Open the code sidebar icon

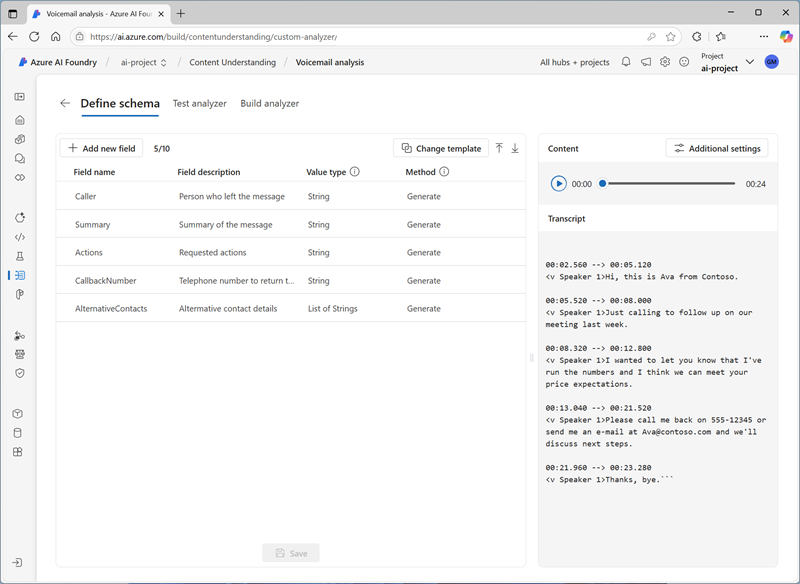pos(19,237)
